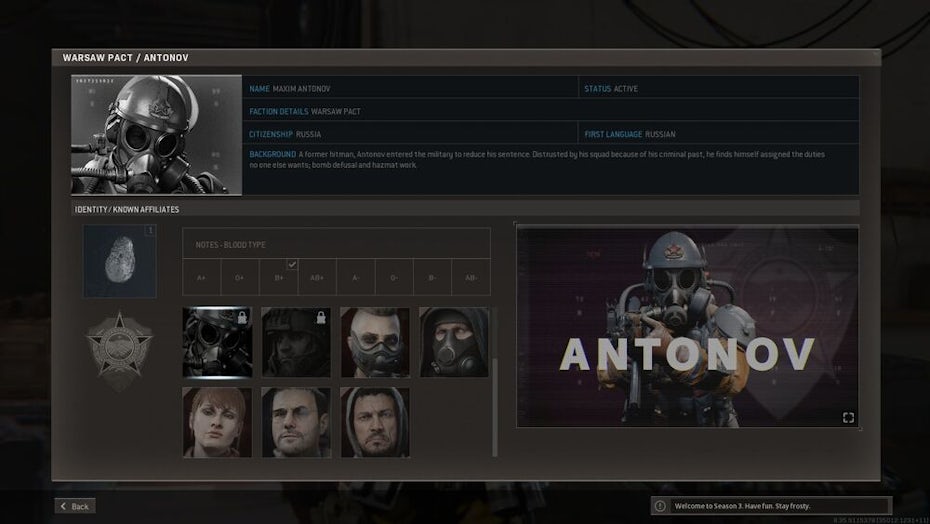Click the fingerprint identity icon
This screenshot has width=930, height=524.
tap(119, 261)
